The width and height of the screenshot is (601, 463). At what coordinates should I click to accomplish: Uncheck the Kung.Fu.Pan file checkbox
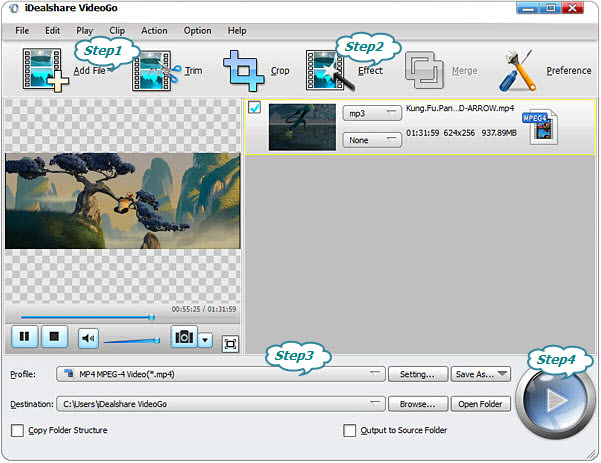[x=255, y=107]
